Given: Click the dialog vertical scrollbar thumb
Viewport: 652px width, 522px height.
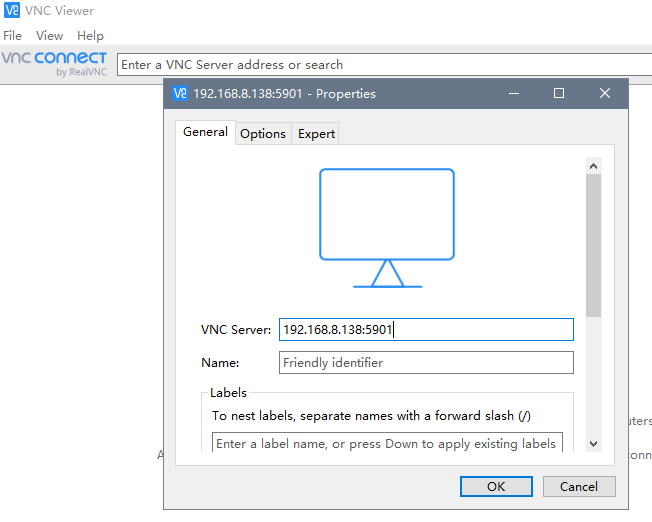Looking at the screenshot, I should point(593,245).
